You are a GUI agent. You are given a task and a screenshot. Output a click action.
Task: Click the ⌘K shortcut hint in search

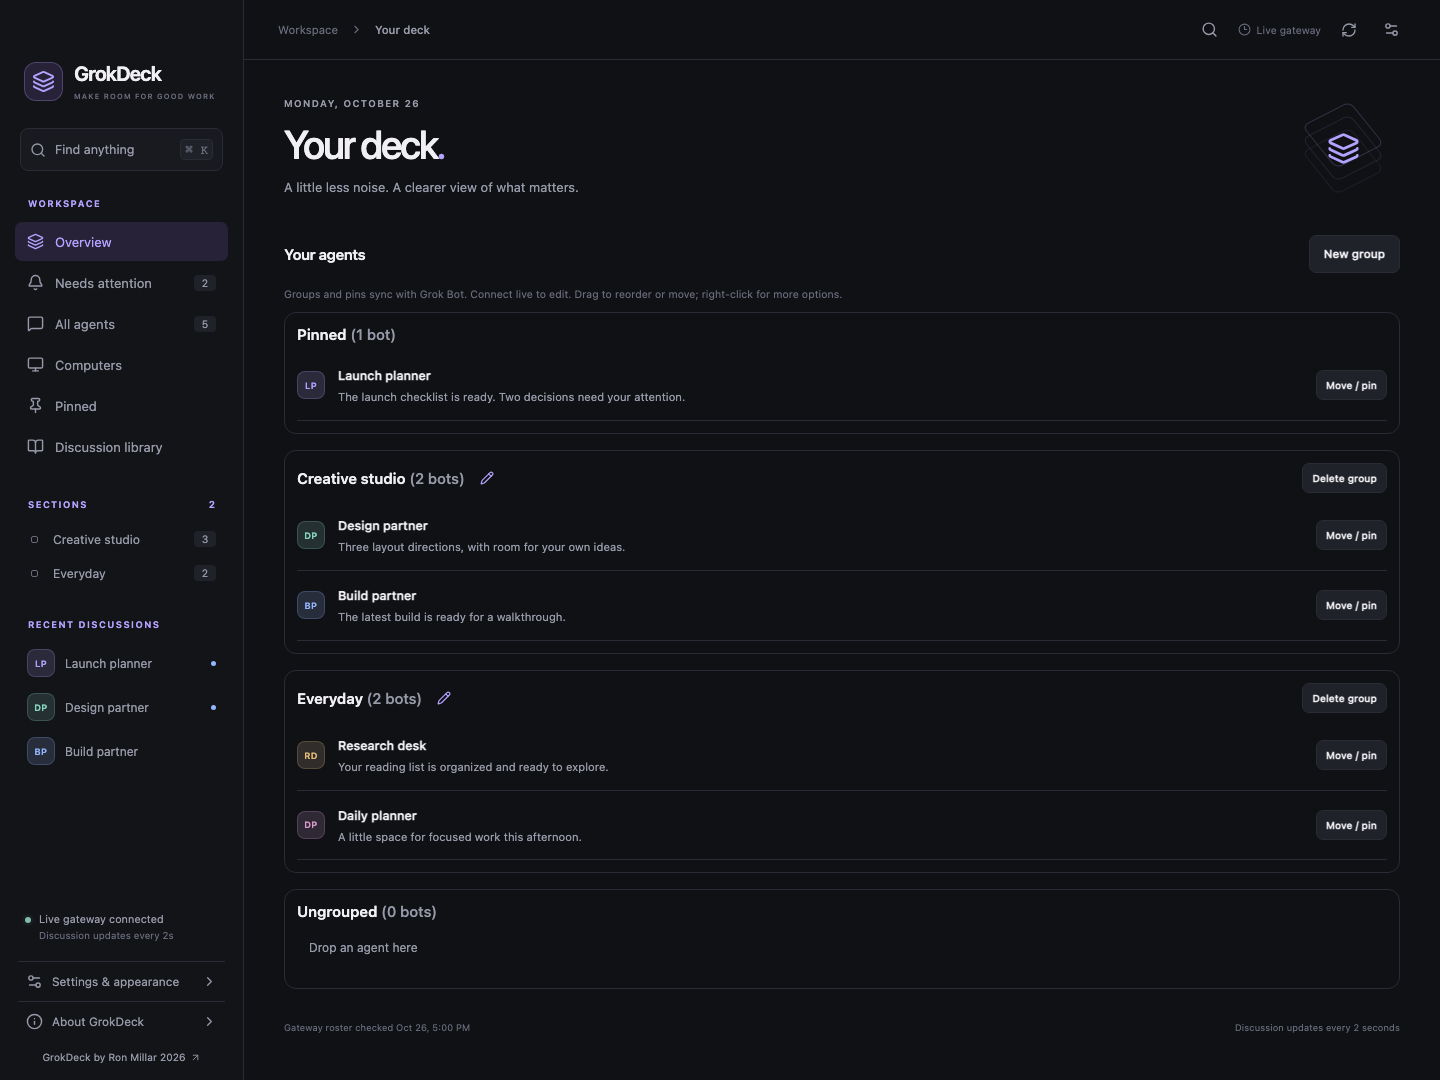coord(196,150)
